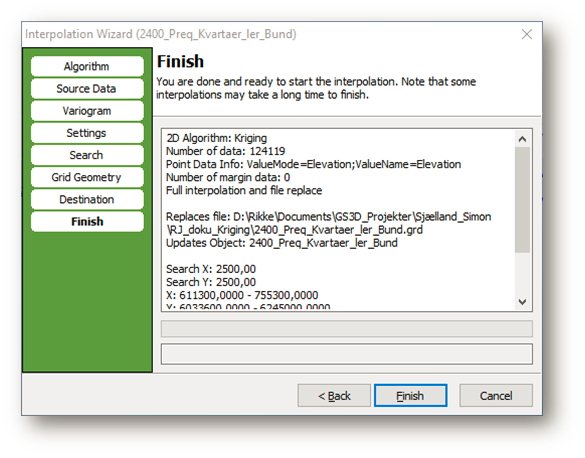The width and height of the screenshot is (585, 458).
Task: Cancel the Interpolation Wizard
Action: click(x=496, y=396)
